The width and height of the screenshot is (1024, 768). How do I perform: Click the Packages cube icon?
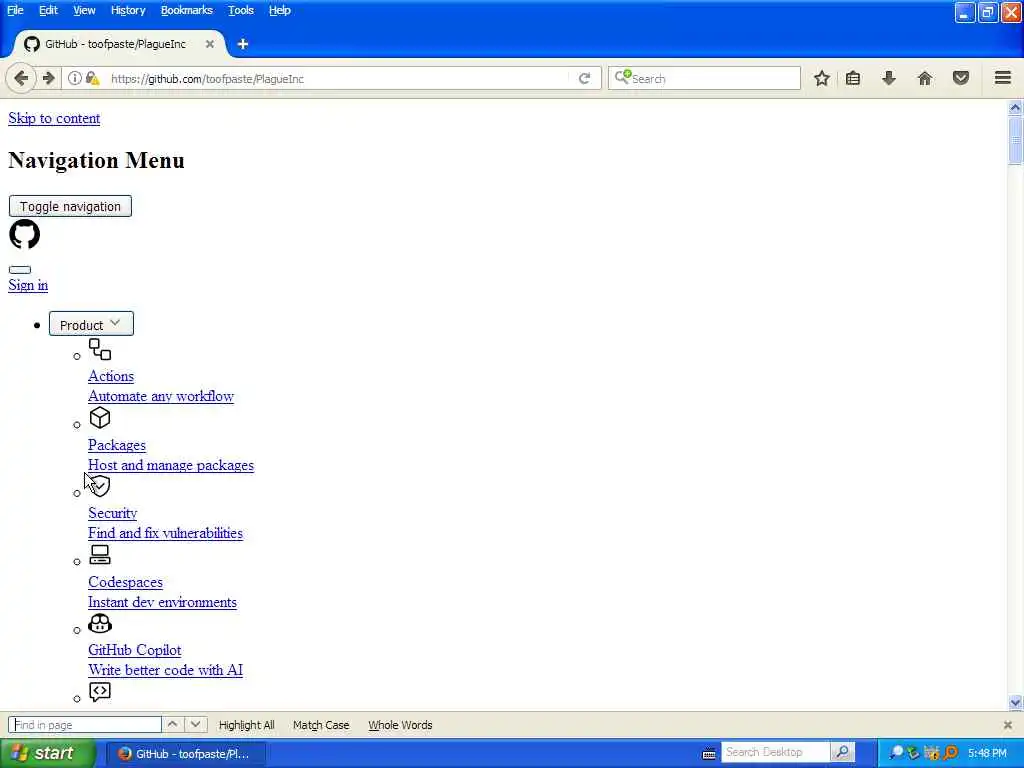(100, 418)
